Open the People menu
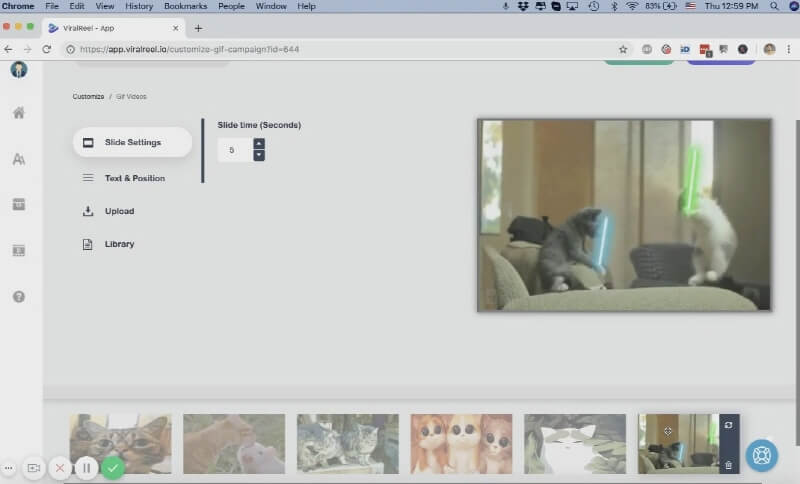Screen dimensions: 800x484 pyautogui.click(x=231, y=6)
